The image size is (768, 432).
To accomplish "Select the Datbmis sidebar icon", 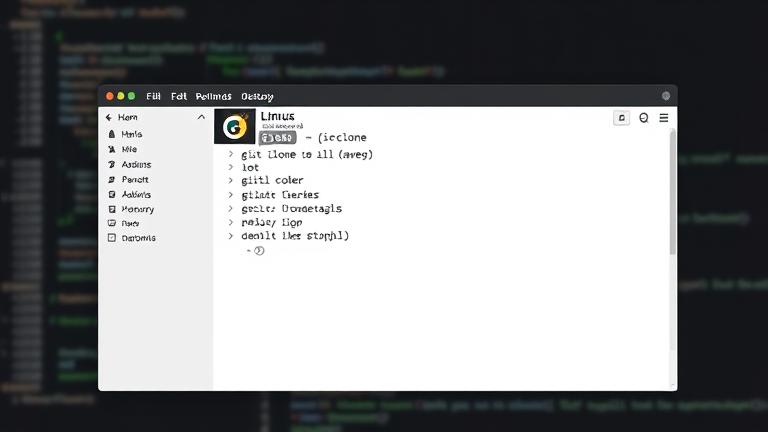I will 112,238.
